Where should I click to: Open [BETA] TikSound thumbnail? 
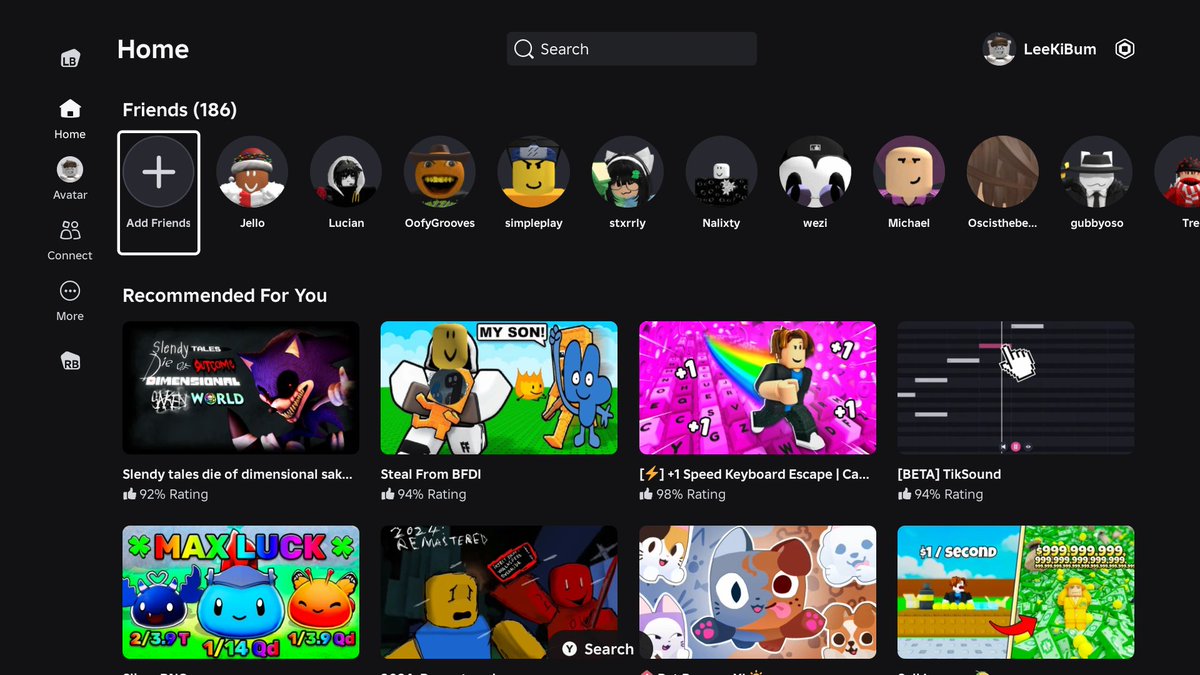(x=1016, y=388)
